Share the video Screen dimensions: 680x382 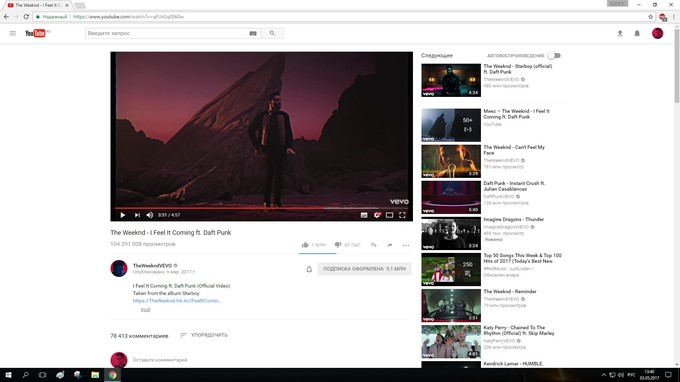(389, 245)
